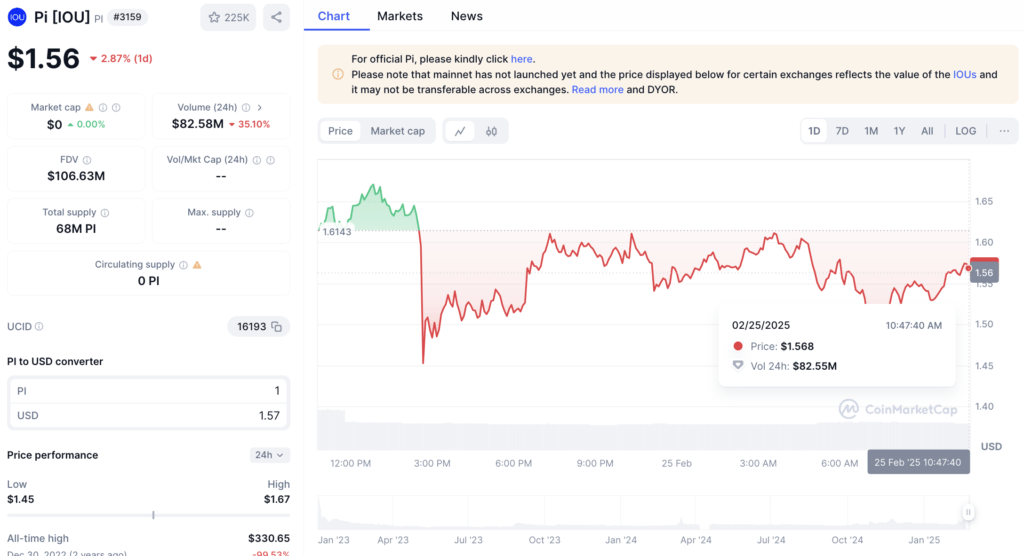
Task: Open FDV info icon
Action: [87, 160]
